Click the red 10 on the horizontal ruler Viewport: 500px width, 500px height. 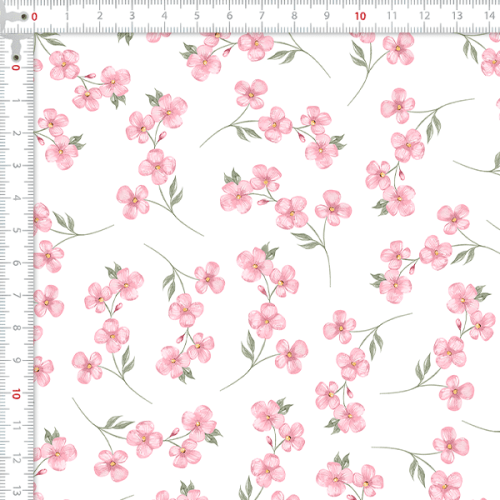pyautogui.click(x=360, y=16)
